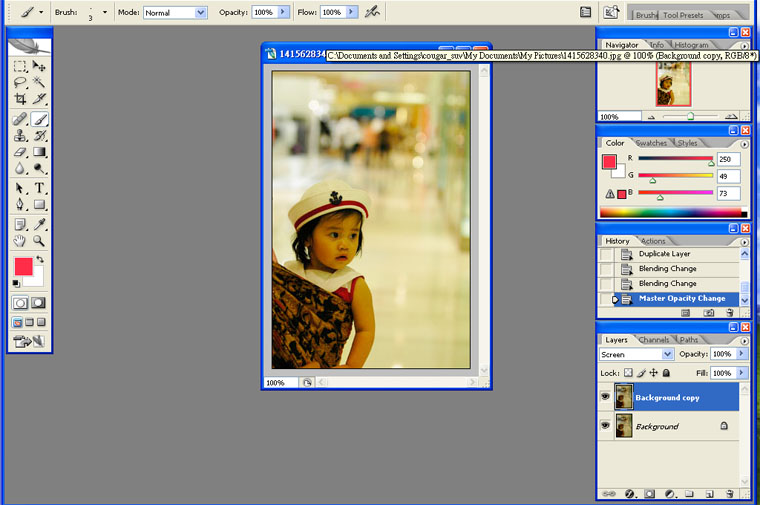
Task: Select the Hand tool
Action: (20, 240)
